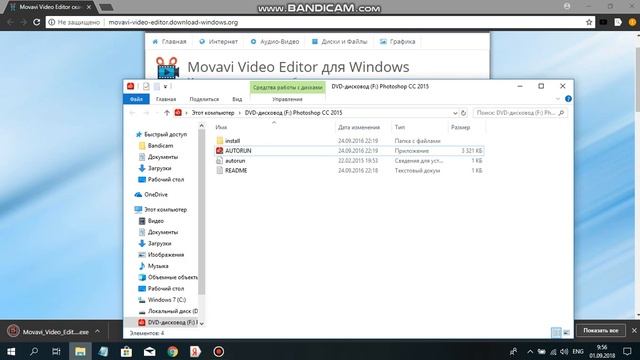Select the install folder

coord(232,141)
